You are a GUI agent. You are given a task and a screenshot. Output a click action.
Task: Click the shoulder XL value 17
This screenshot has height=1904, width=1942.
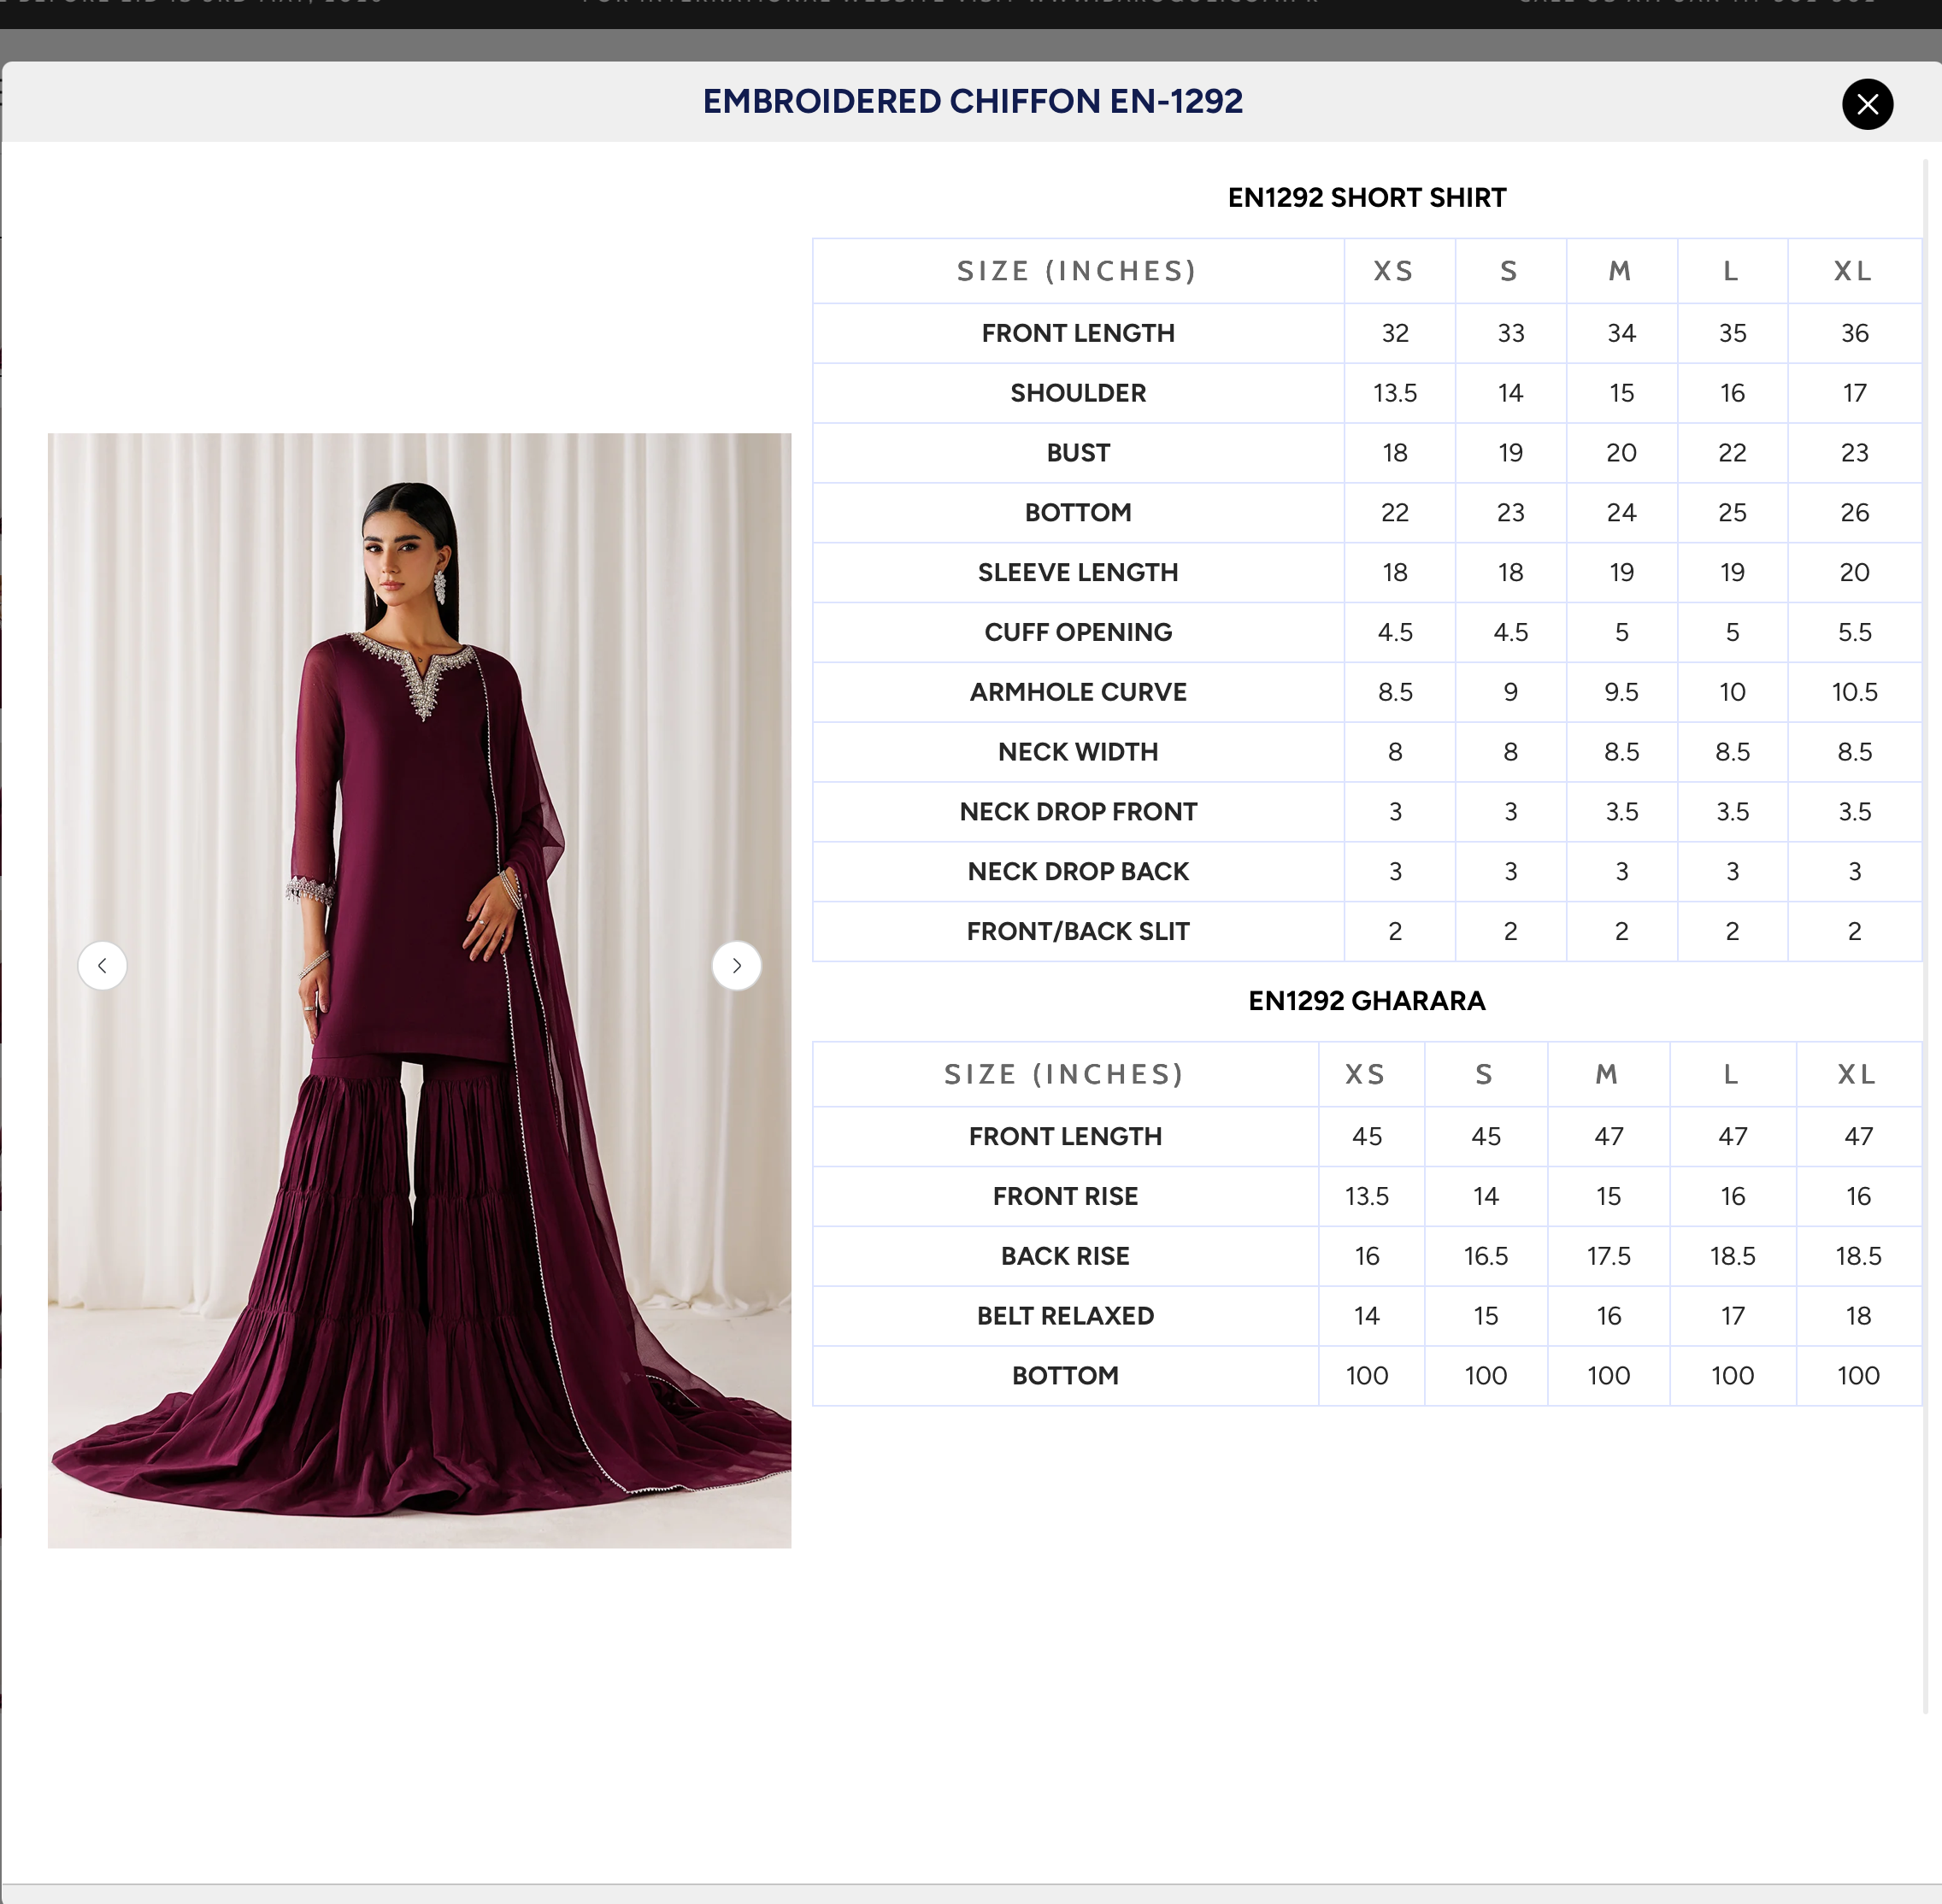tap(1854, 393)
